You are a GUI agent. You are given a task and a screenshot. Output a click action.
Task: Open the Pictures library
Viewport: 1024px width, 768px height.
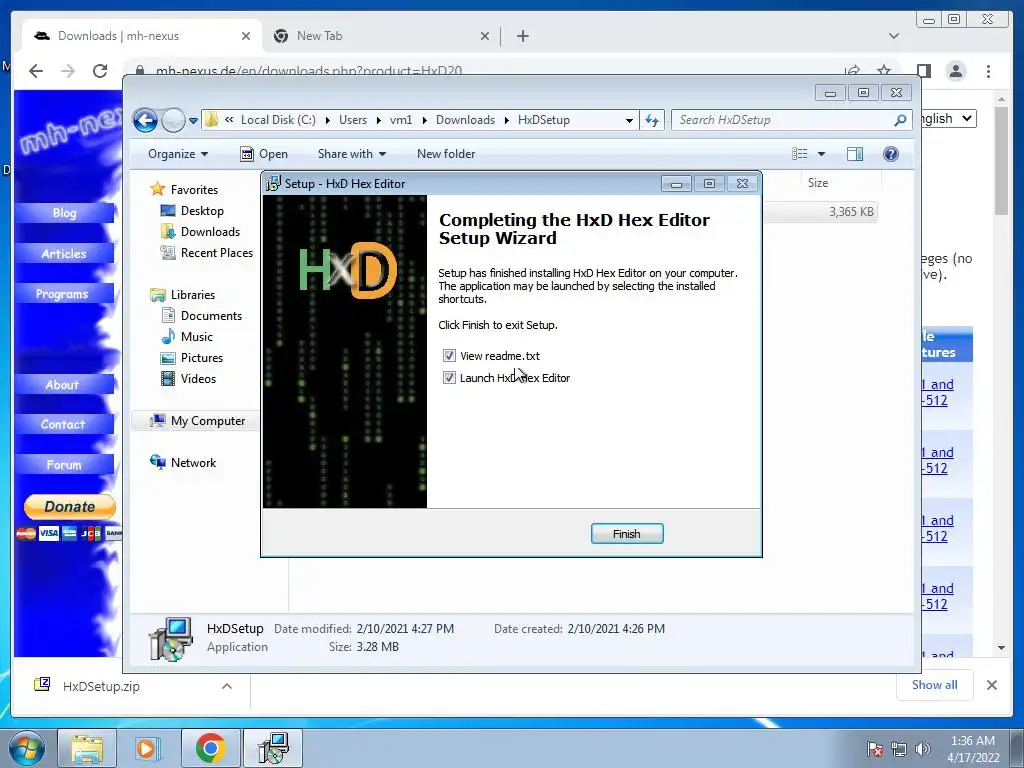click(201, 358)
